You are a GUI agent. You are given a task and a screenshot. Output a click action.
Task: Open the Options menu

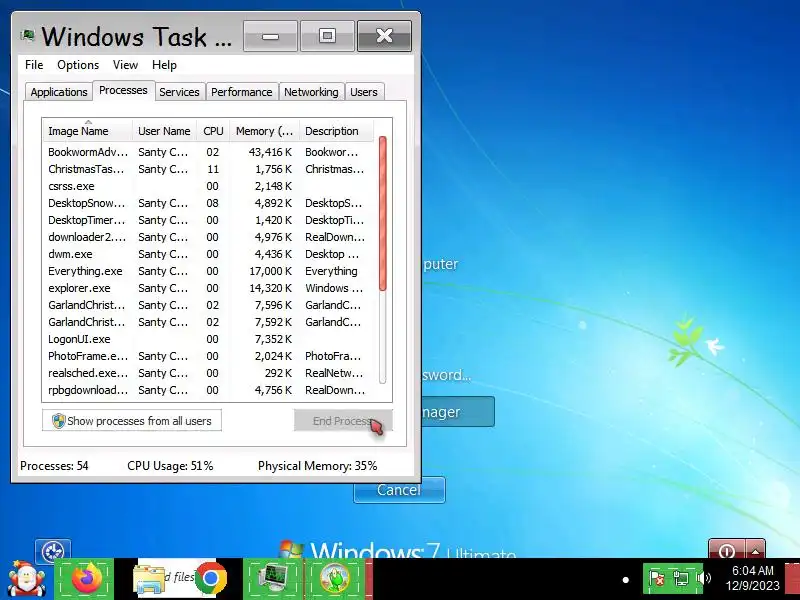click(78, 65)
